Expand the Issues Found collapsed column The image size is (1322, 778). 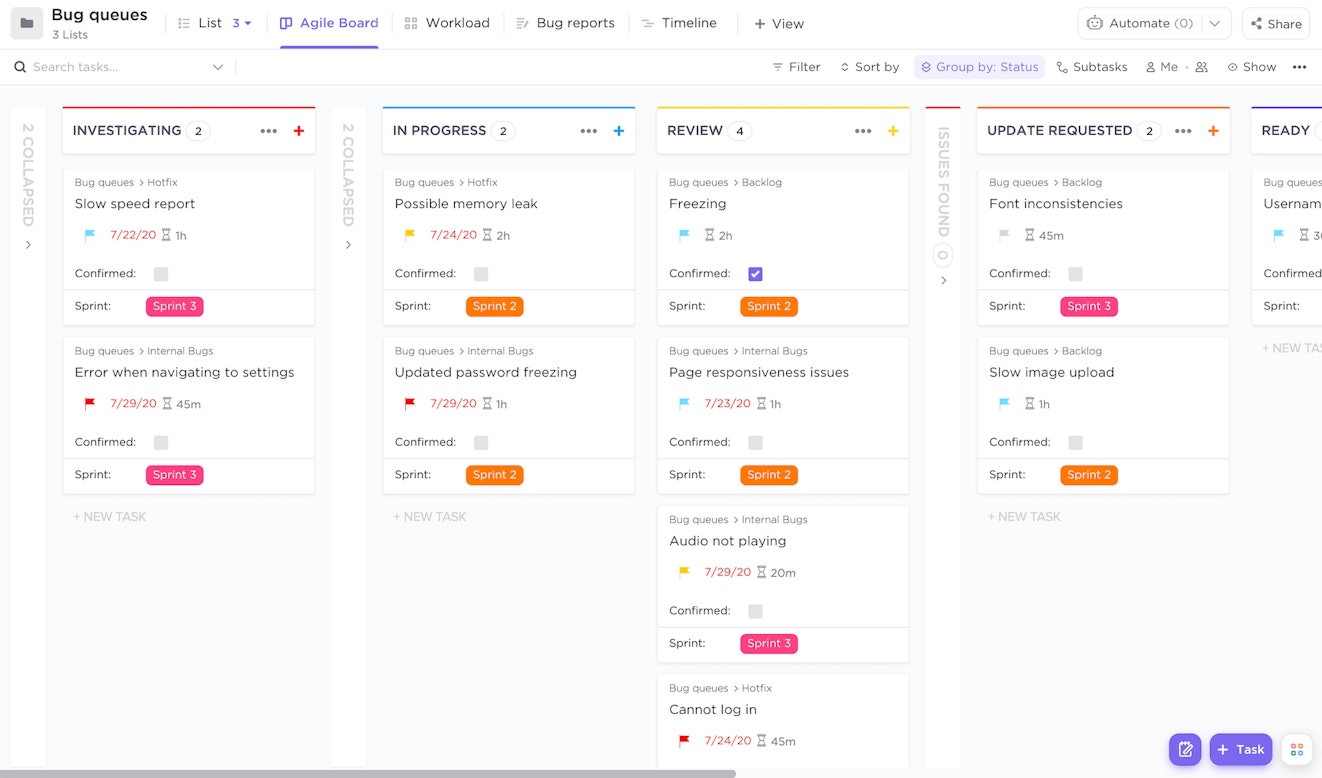(x=943, y=281)
